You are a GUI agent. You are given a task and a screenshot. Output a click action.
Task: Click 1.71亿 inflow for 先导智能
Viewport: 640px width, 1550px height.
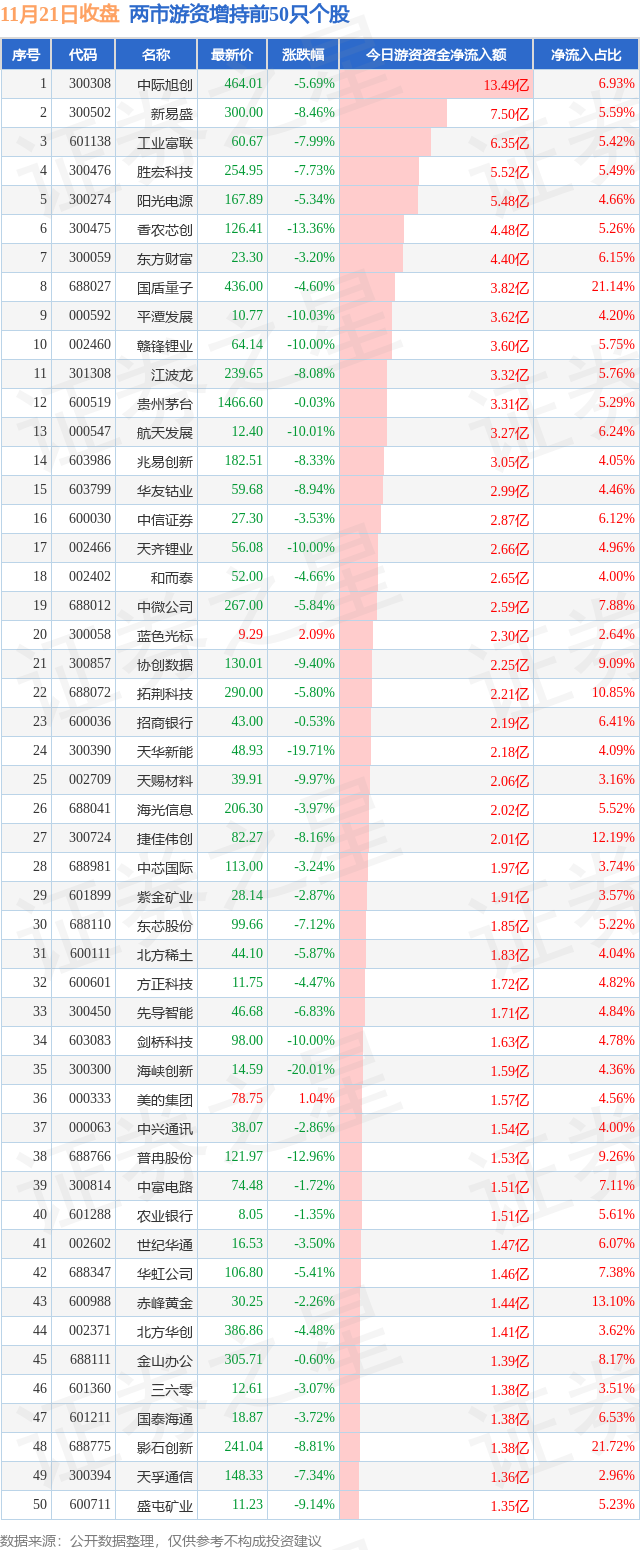[x=509, y=1013]
